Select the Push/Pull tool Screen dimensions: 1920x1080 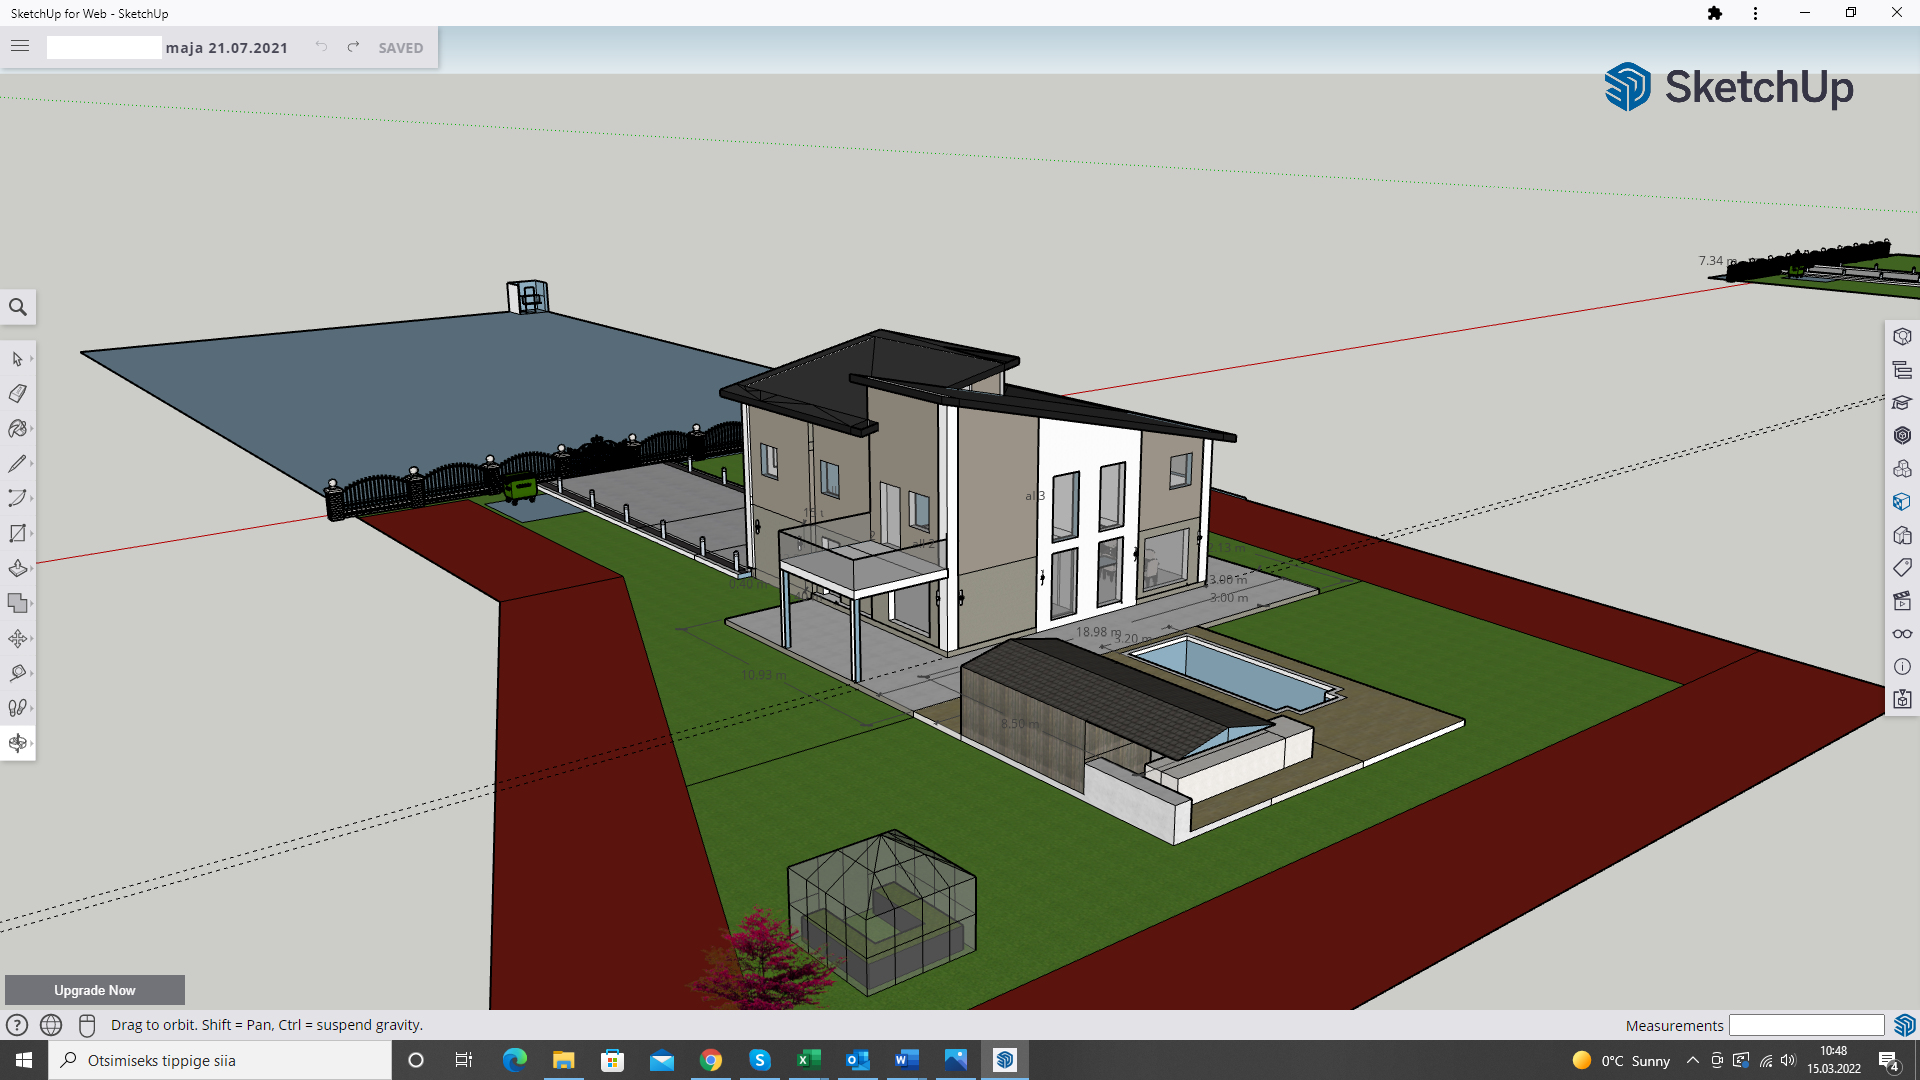click(x=17, y=569)
